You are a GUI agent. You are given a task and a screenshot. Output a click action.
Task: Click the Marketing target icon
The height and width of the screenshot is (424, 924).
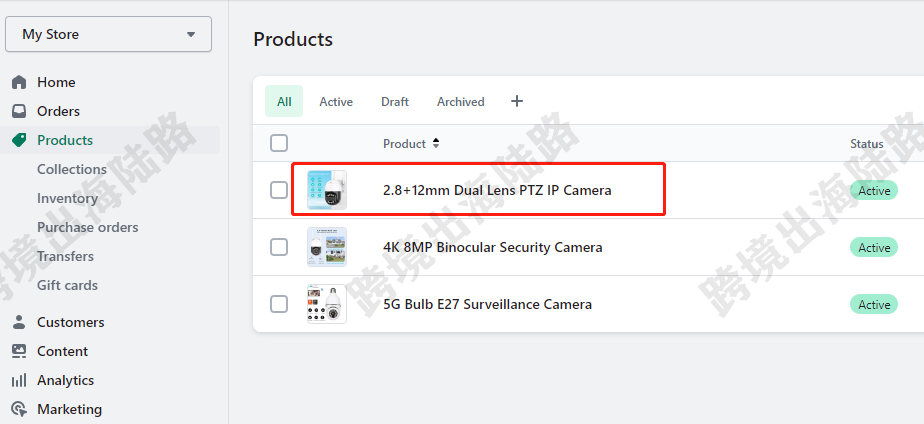point(19,409)
